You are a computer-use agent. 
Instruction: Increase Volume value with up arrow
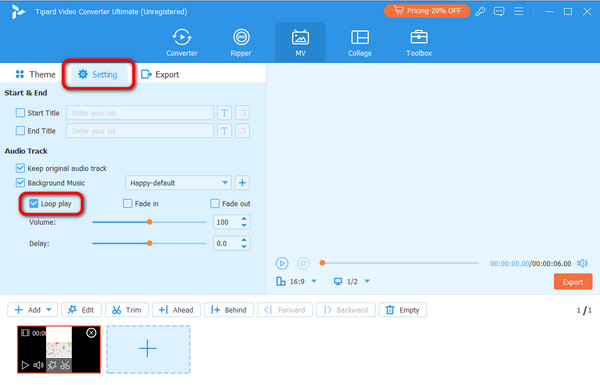[244, 219]
